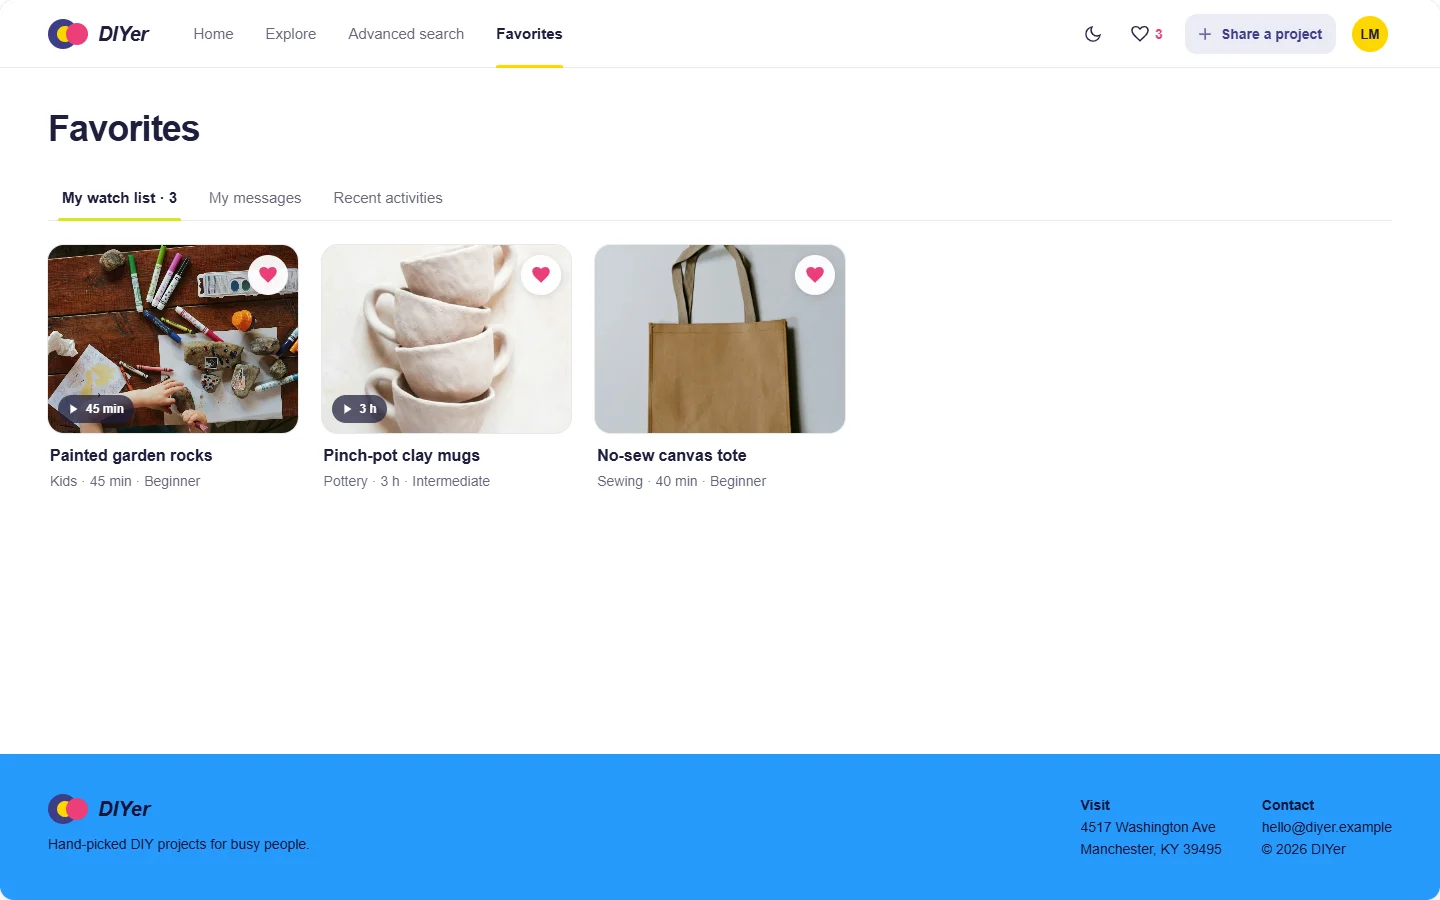
Task: Switch to the My messages tab
Action: [x=255, y=198]
